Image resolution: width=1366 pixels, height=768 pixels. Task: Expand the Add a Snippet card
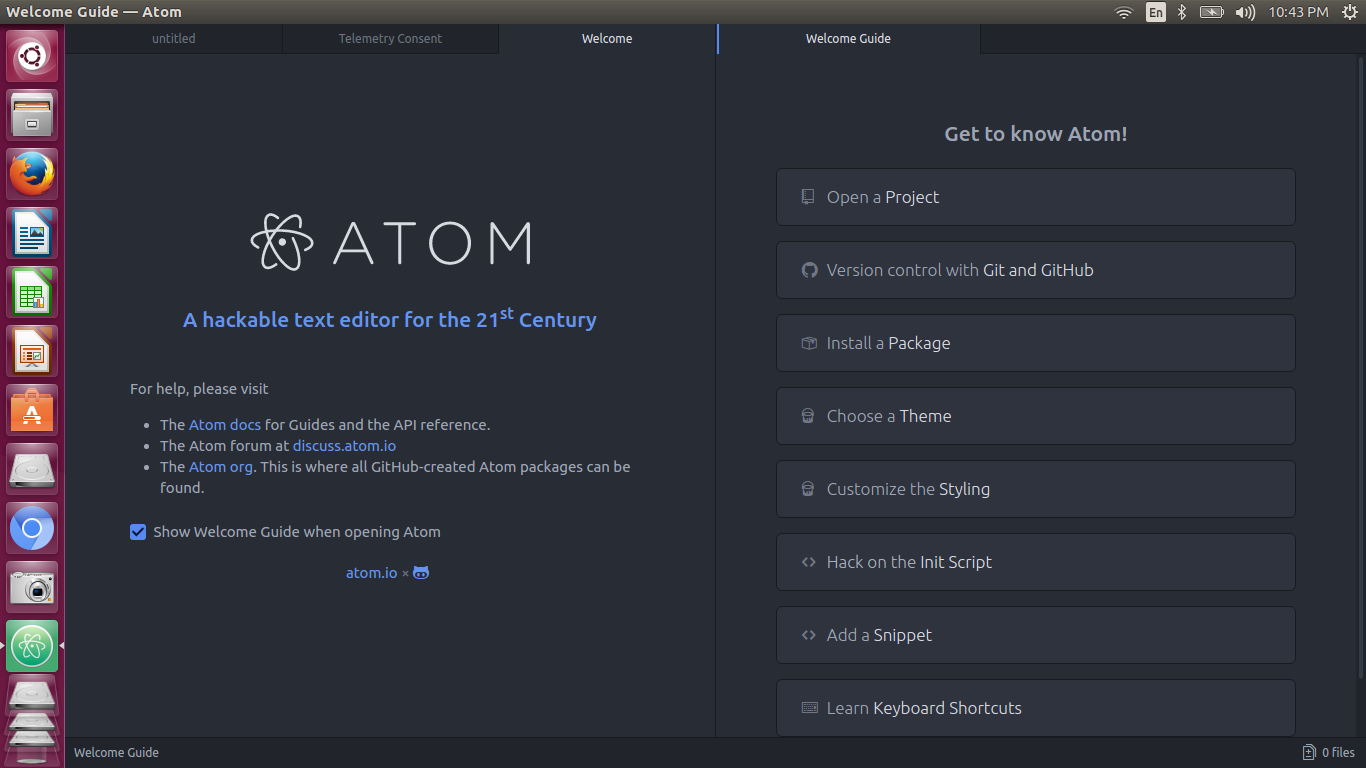coord(1035,635)
